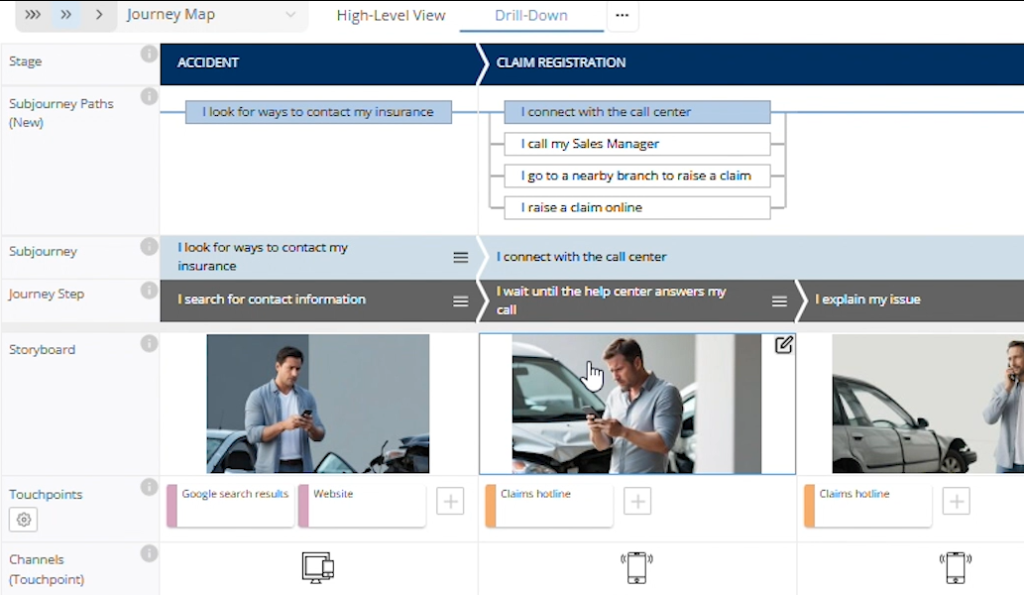Click pink color bar on Google search results

pyautogui.click(x=172, y=505)
